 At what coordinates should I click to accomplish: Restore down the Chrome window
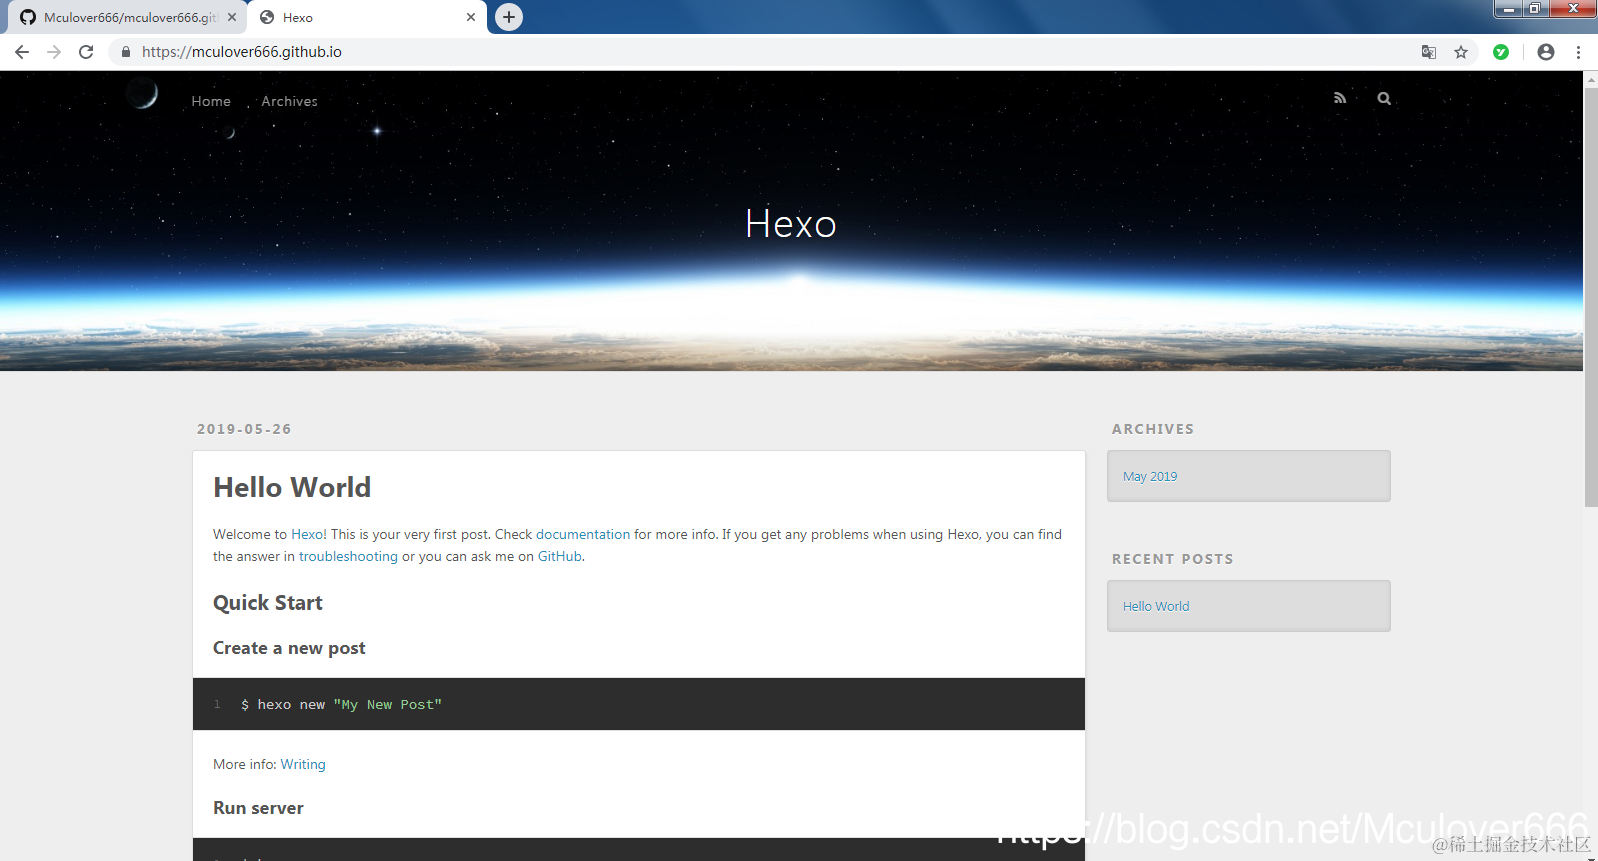(x=1534, y=9)
